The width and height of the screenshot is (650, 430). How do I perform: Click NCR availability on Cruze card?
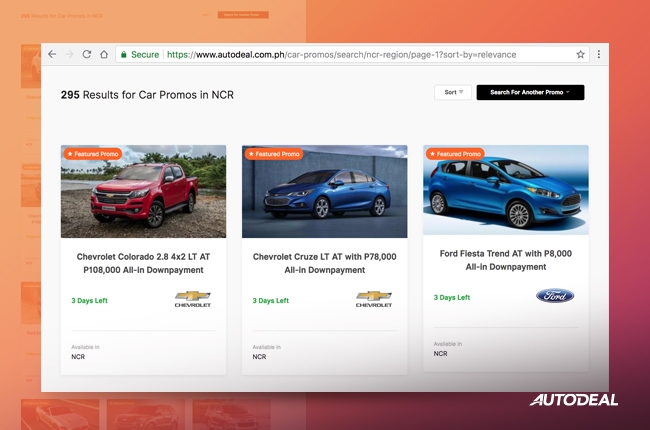259,357
